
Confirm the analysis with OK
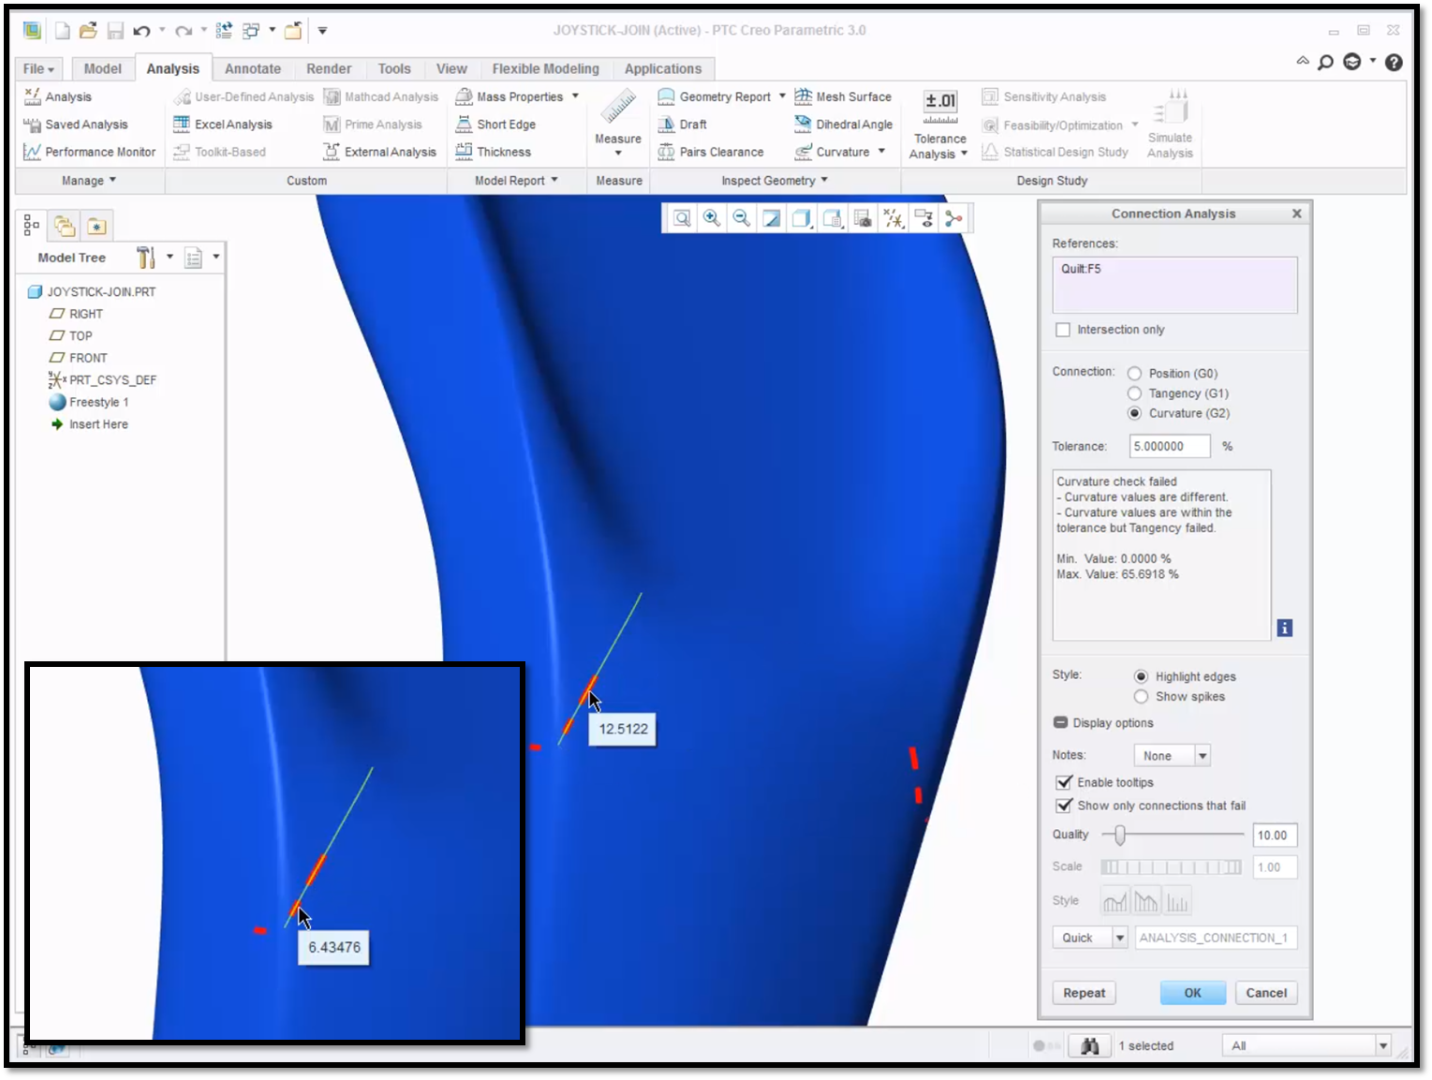click(1193, 993)
